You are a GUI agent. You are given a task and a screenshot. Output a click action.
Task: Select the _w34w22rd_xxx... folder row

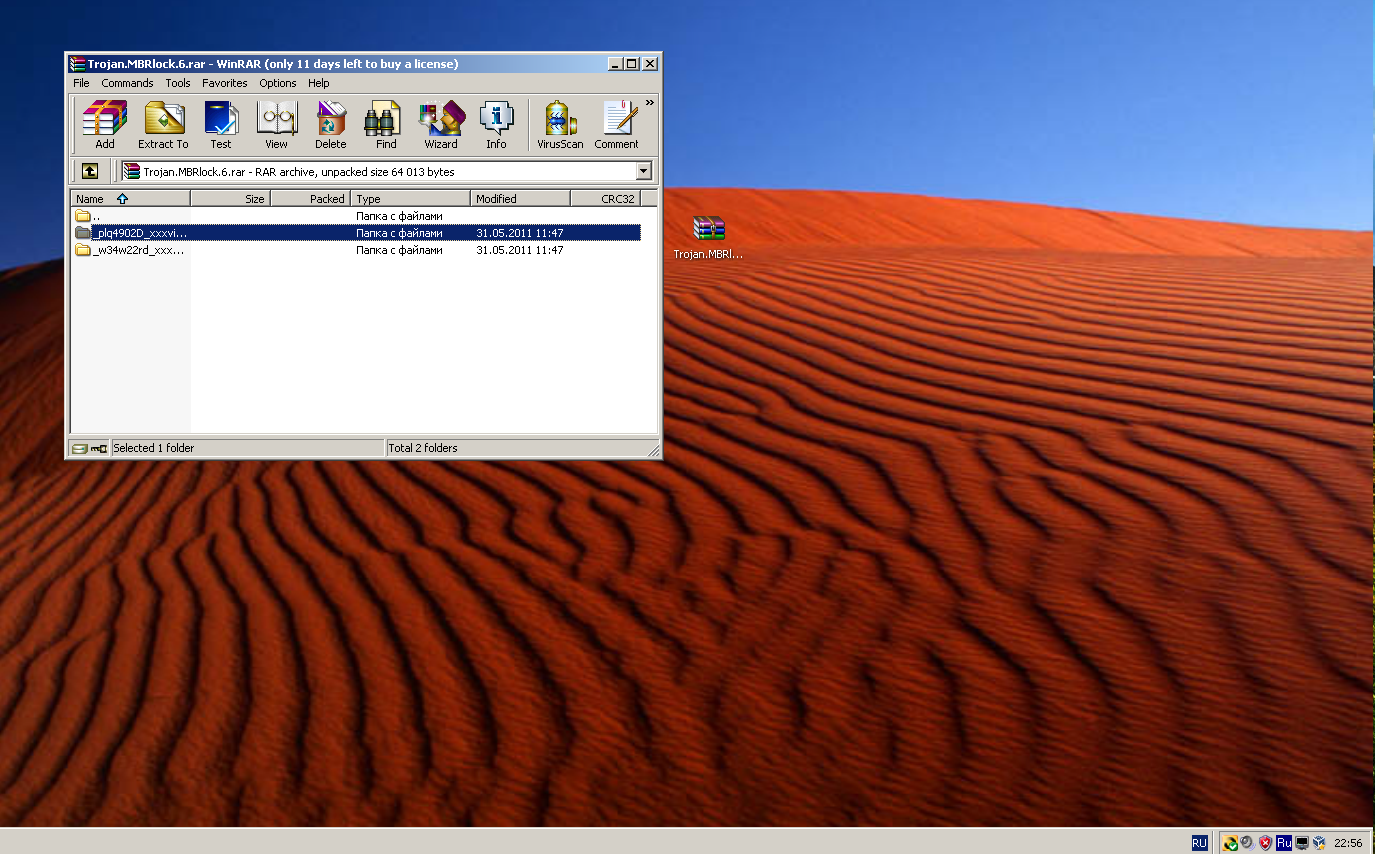356,250
